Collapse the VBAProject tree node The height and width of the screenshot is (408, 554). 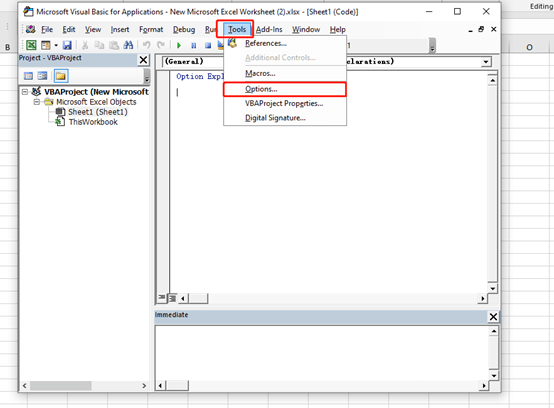tap(24, 92)
